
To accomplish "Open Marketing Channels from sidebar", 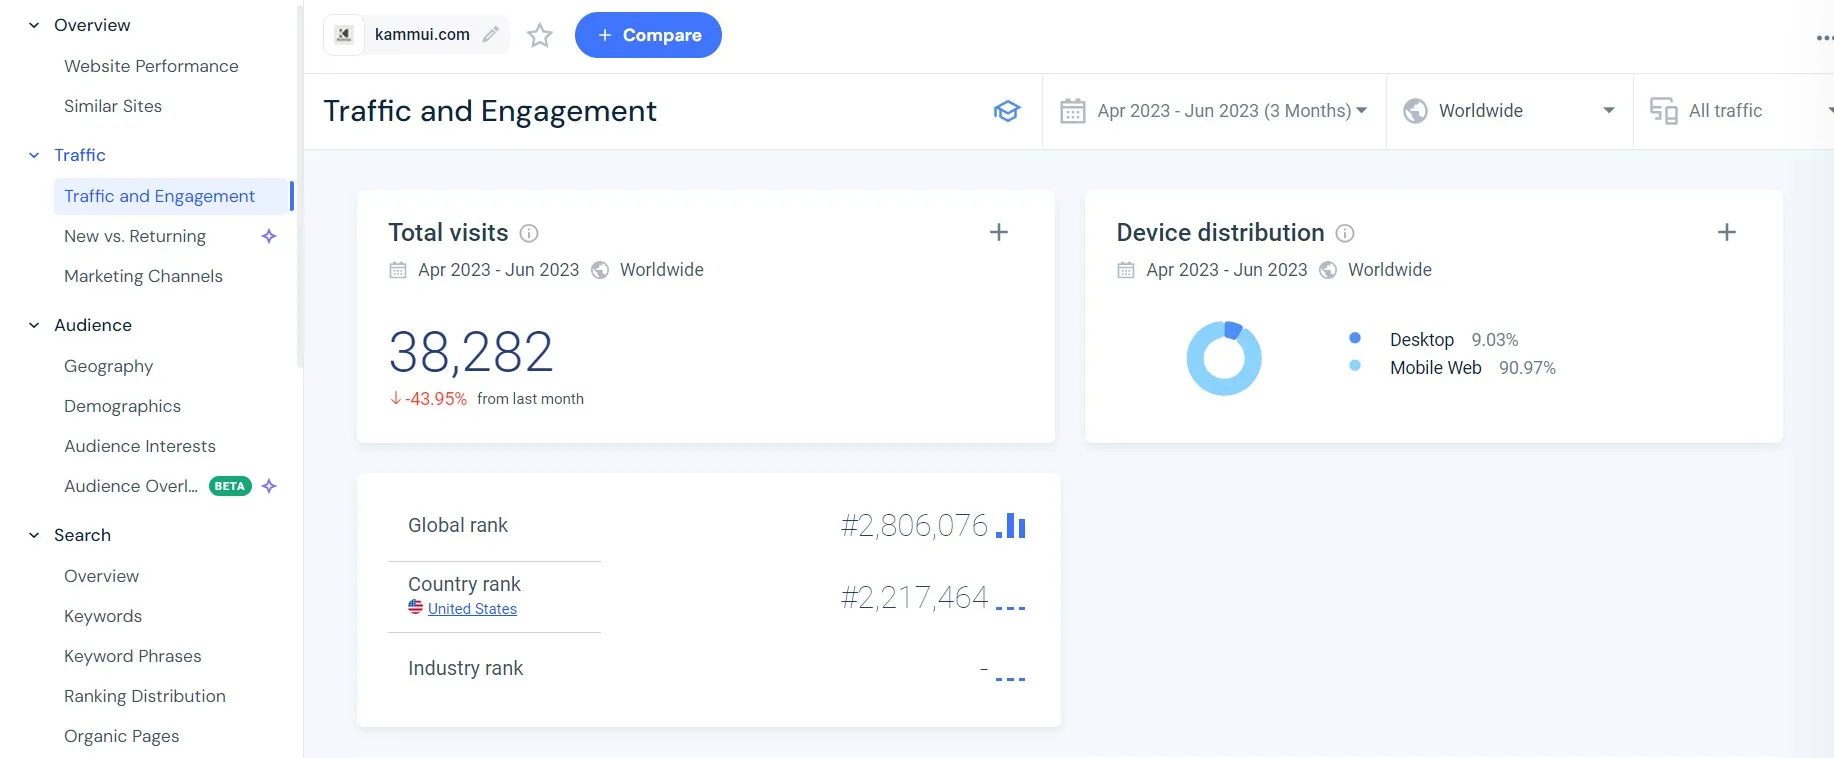I will (x=143, y=276).
